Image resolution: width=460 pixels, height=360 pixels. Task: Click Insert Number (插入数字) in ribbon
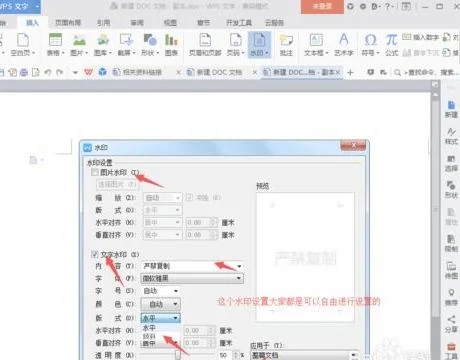click(x=421, y=37)
